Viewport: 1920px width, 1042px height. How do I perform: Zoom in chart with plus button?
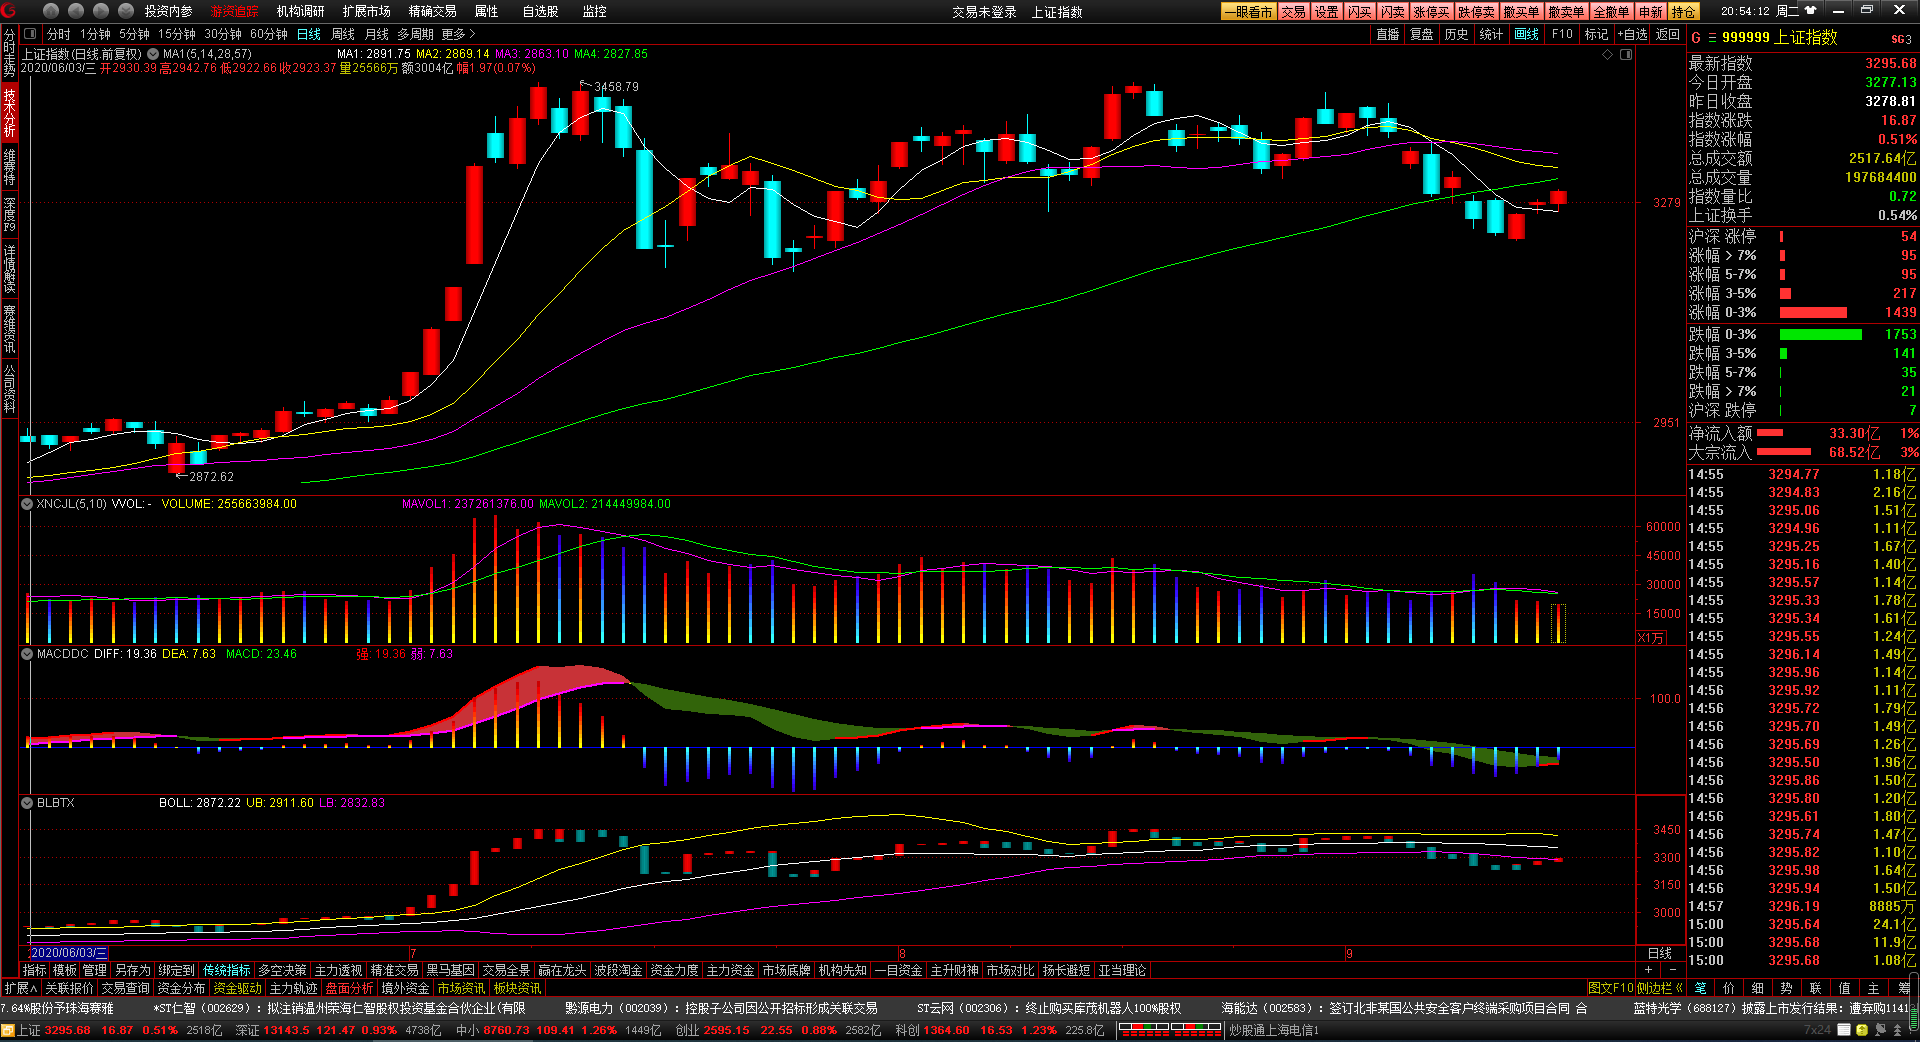click(1649, 970)
